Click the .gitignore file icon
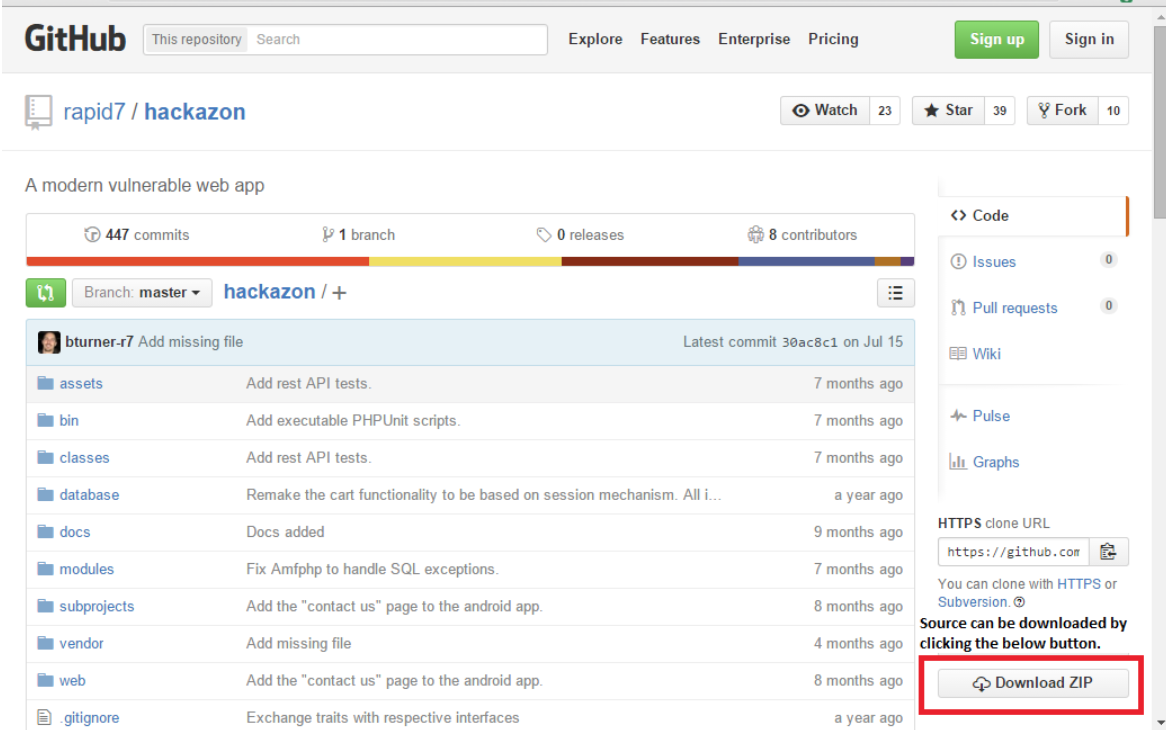 coord(45,717)
